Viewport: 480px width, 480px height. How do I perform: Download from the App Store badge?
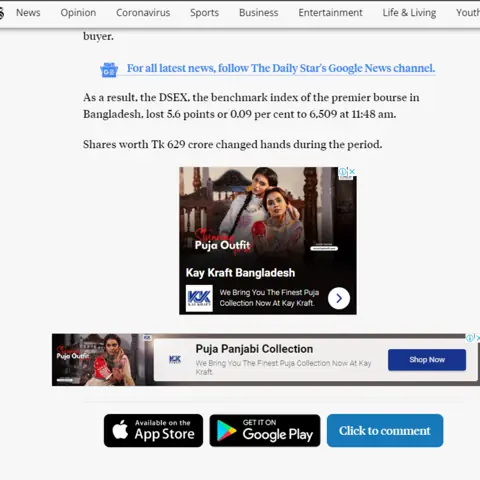(153, 430)
